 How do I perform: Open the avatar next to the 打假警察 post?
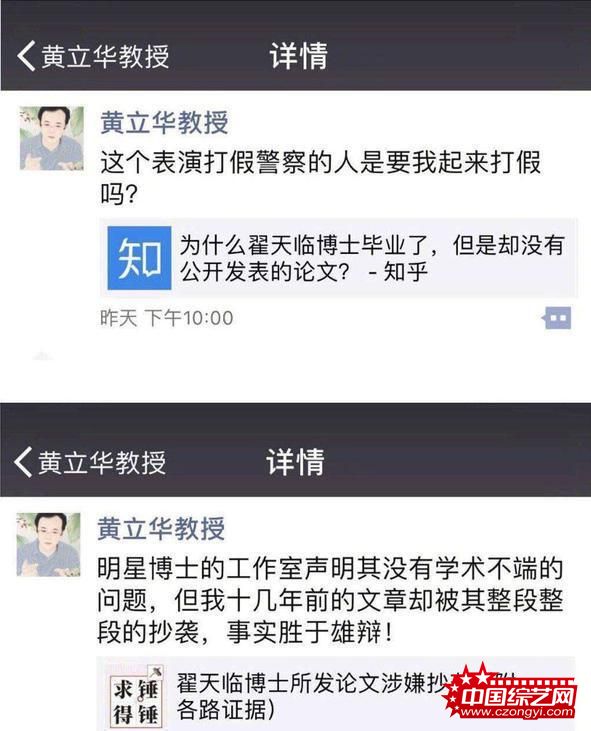pos(52,138)
